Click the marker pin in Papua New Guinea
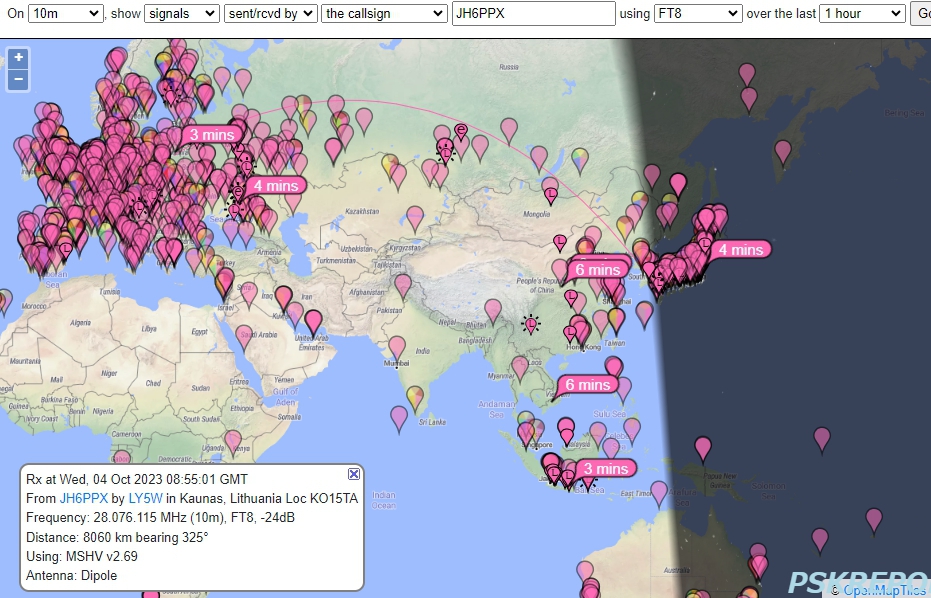 (x=703, y=448)
